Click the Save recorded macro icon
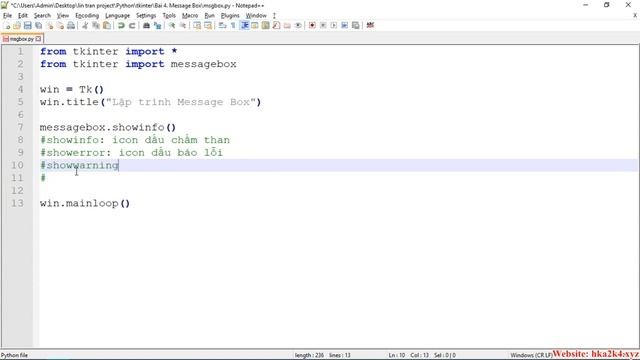This screenshot has height=360, width=640. [x=356, y=25]
